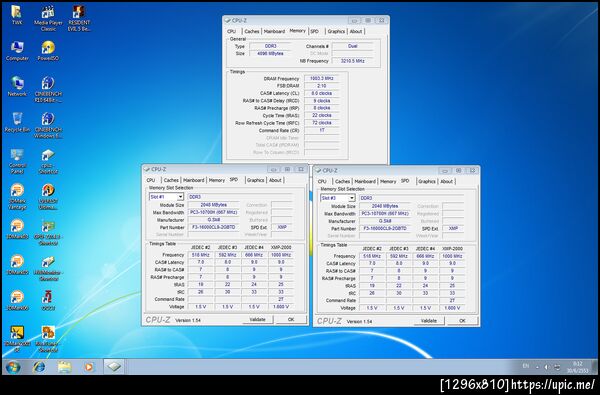
Task: Launch the 3DMark06 shortcut
Action: pos(17,300)
